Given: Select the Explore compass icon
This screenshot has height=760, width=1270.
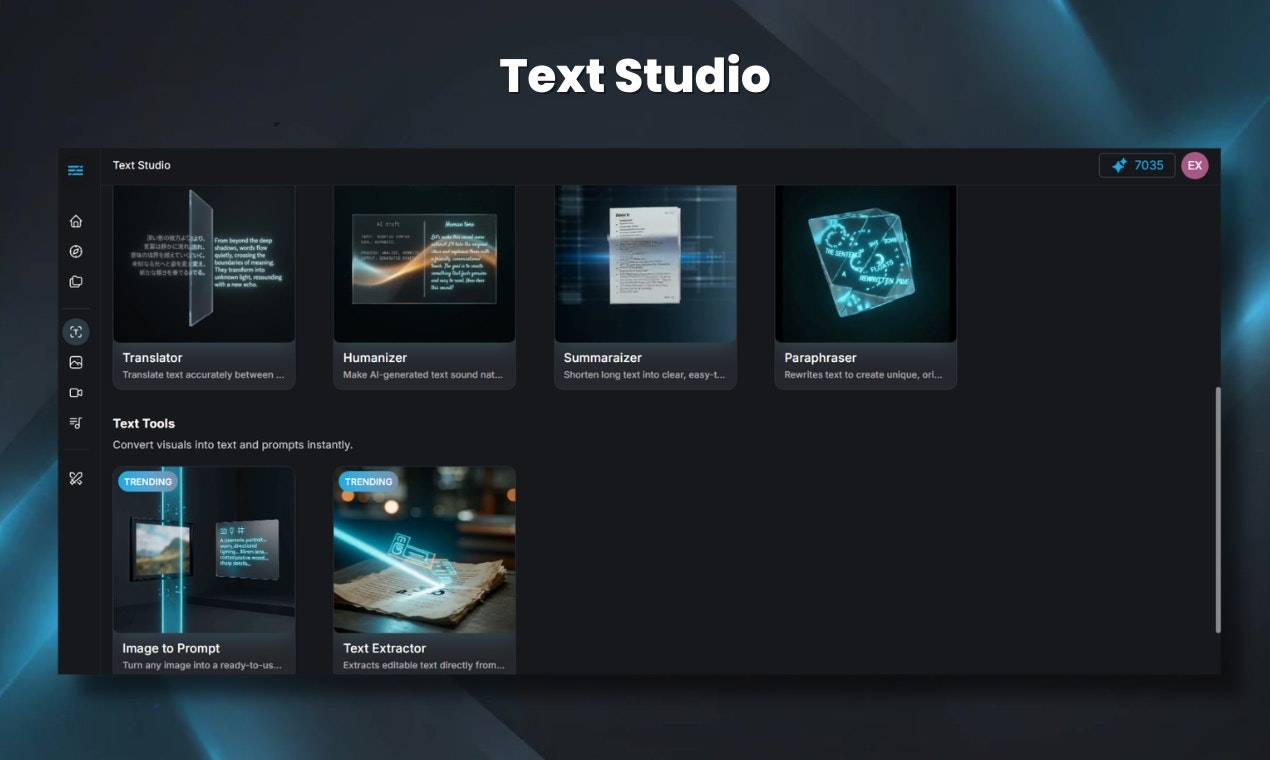Looking at the screenshot, I should (75, 251).
